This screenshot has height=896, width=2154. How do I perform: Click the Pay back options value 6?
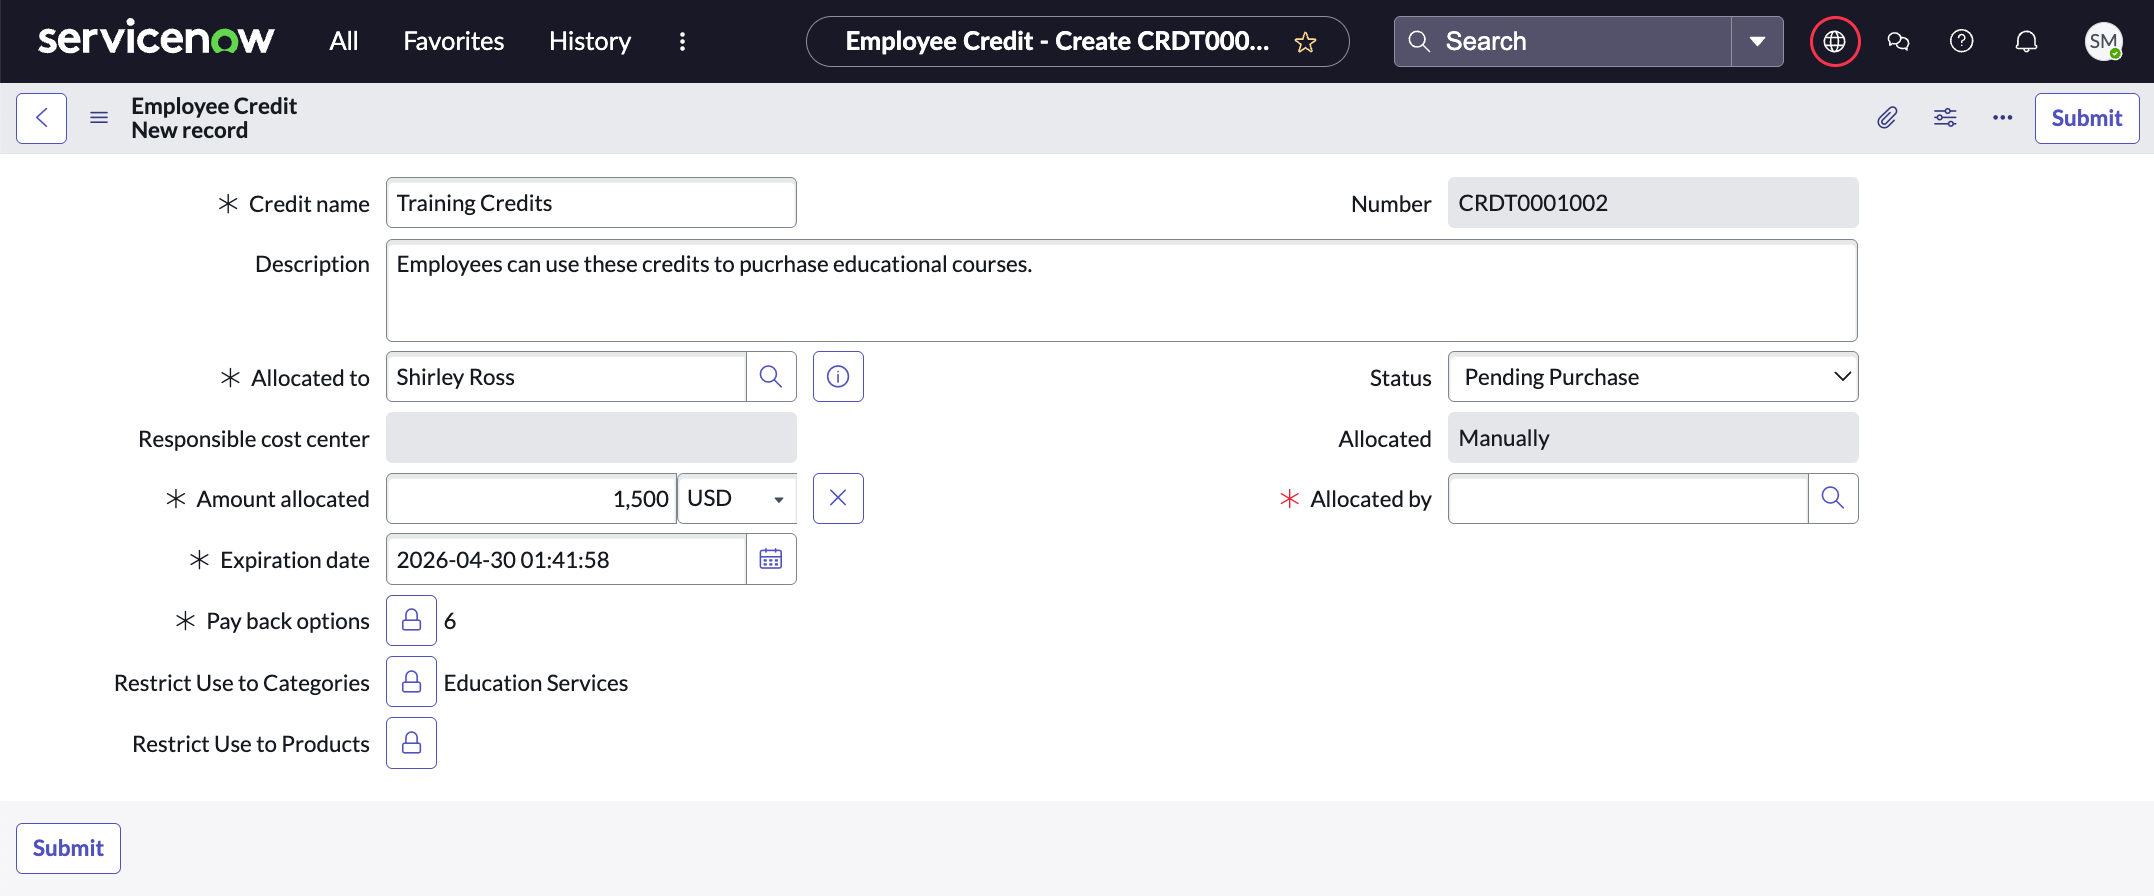(x=450, y=621)
